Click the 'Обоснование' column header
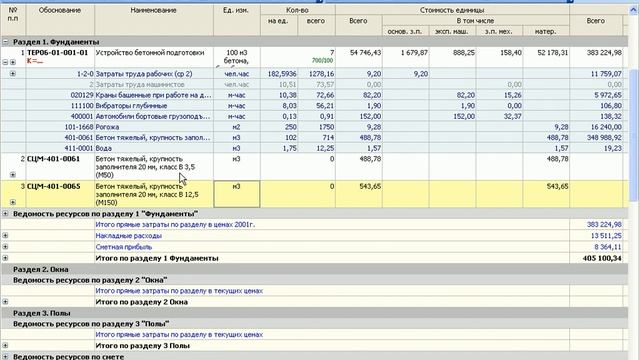Image resolution: width=640 pixels, height=360 pixels. [x=60, y=20]
